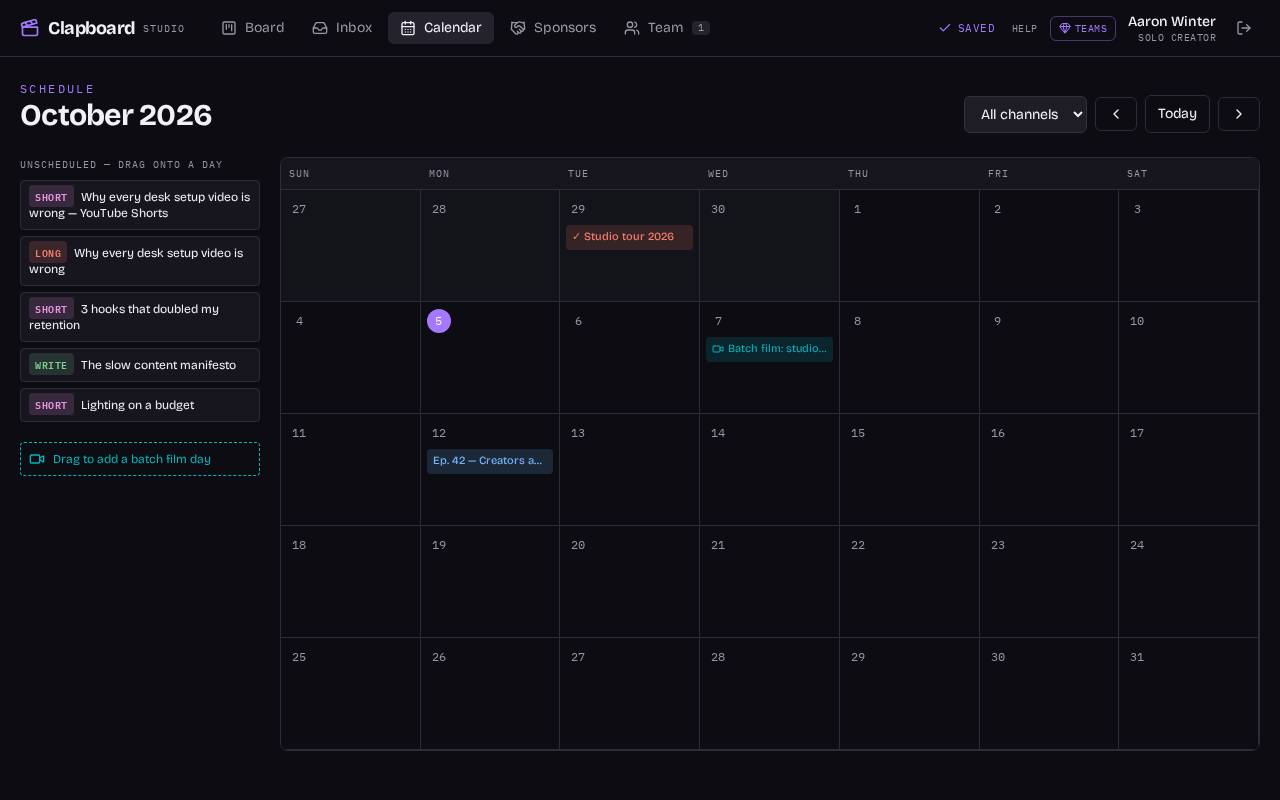Image resolution: width=1280 pixels, height=800 pixels.
Task: Open the Board tab
Action: [x=253, y=28]
